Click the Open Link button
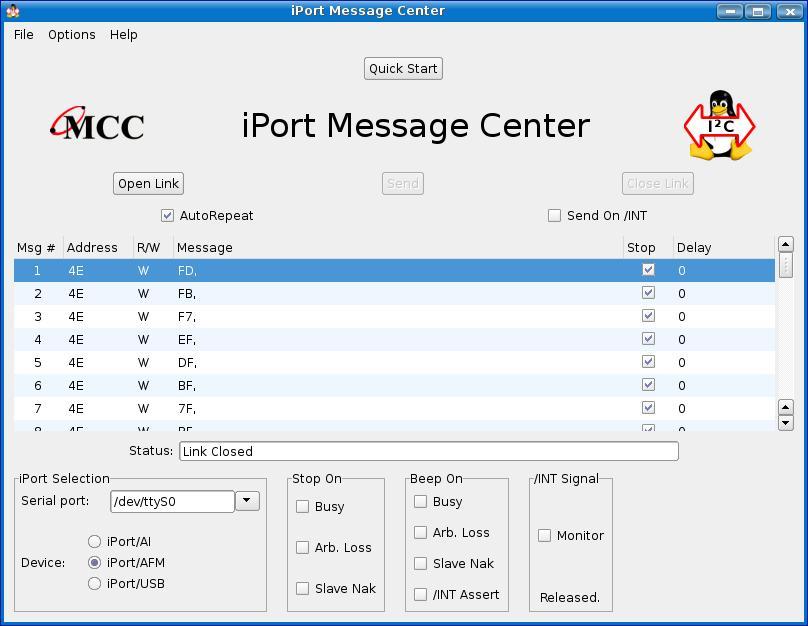This screenshot has height=626, width=808. (x=148, y=183)
